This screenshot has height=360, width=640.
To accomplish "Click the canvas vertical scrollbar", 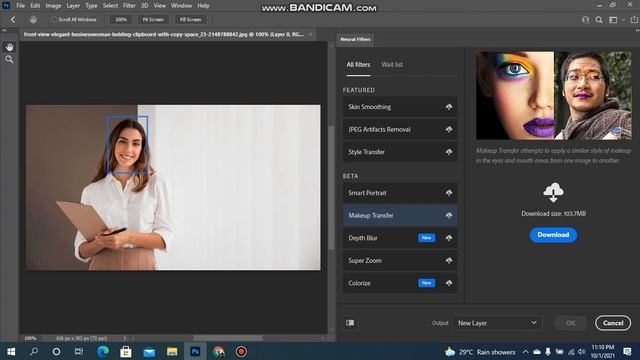I will point(331,188).
